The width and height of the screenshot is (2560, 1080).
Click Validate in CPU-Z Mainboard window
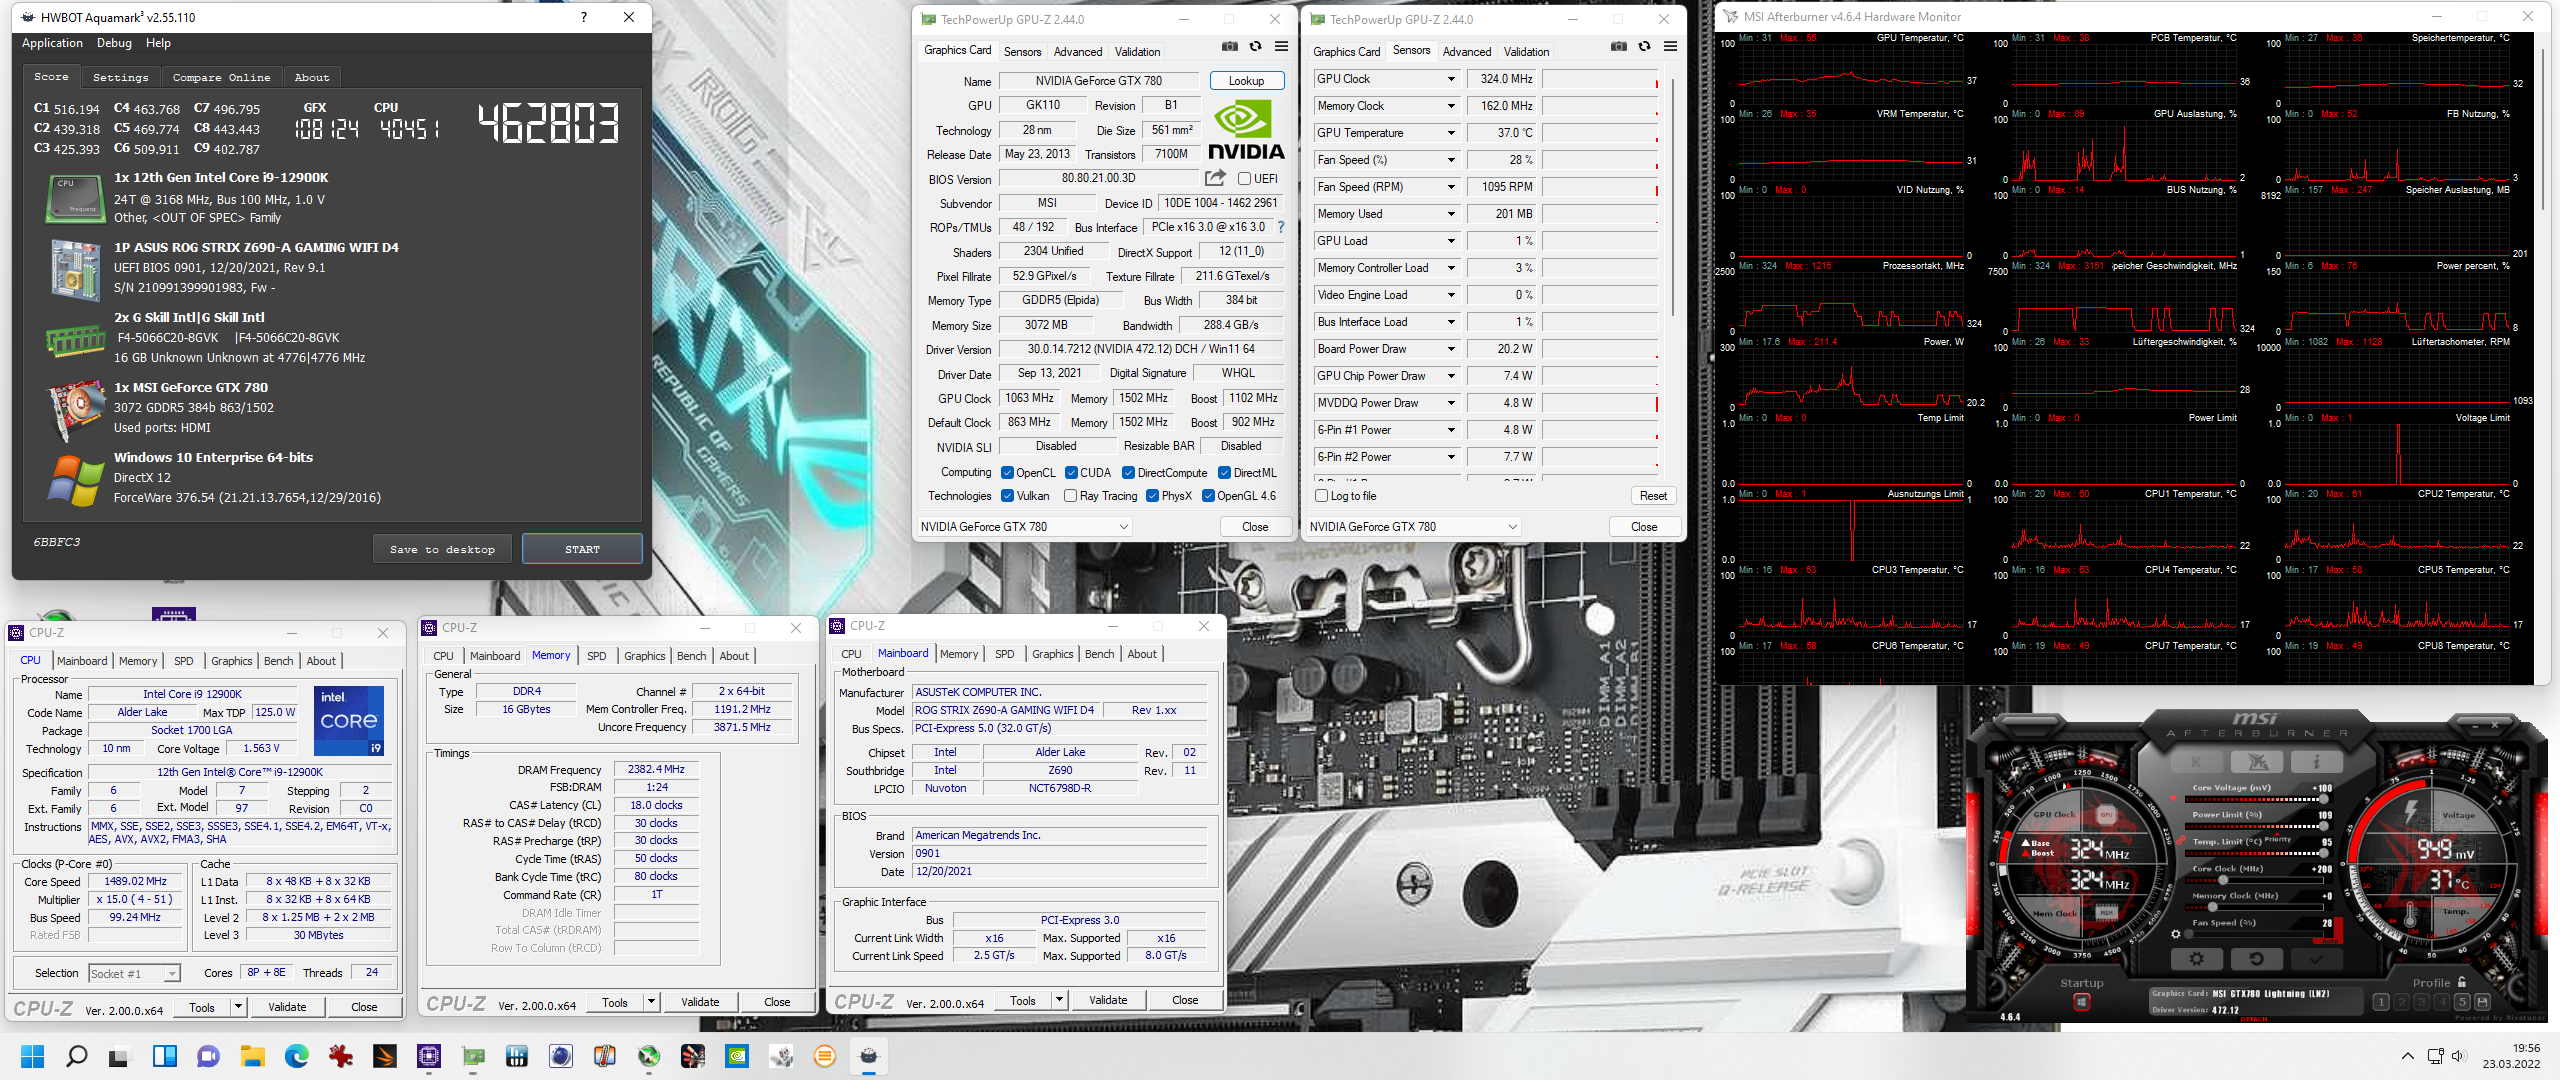pyautogui.click(x=1107, y=1000)
